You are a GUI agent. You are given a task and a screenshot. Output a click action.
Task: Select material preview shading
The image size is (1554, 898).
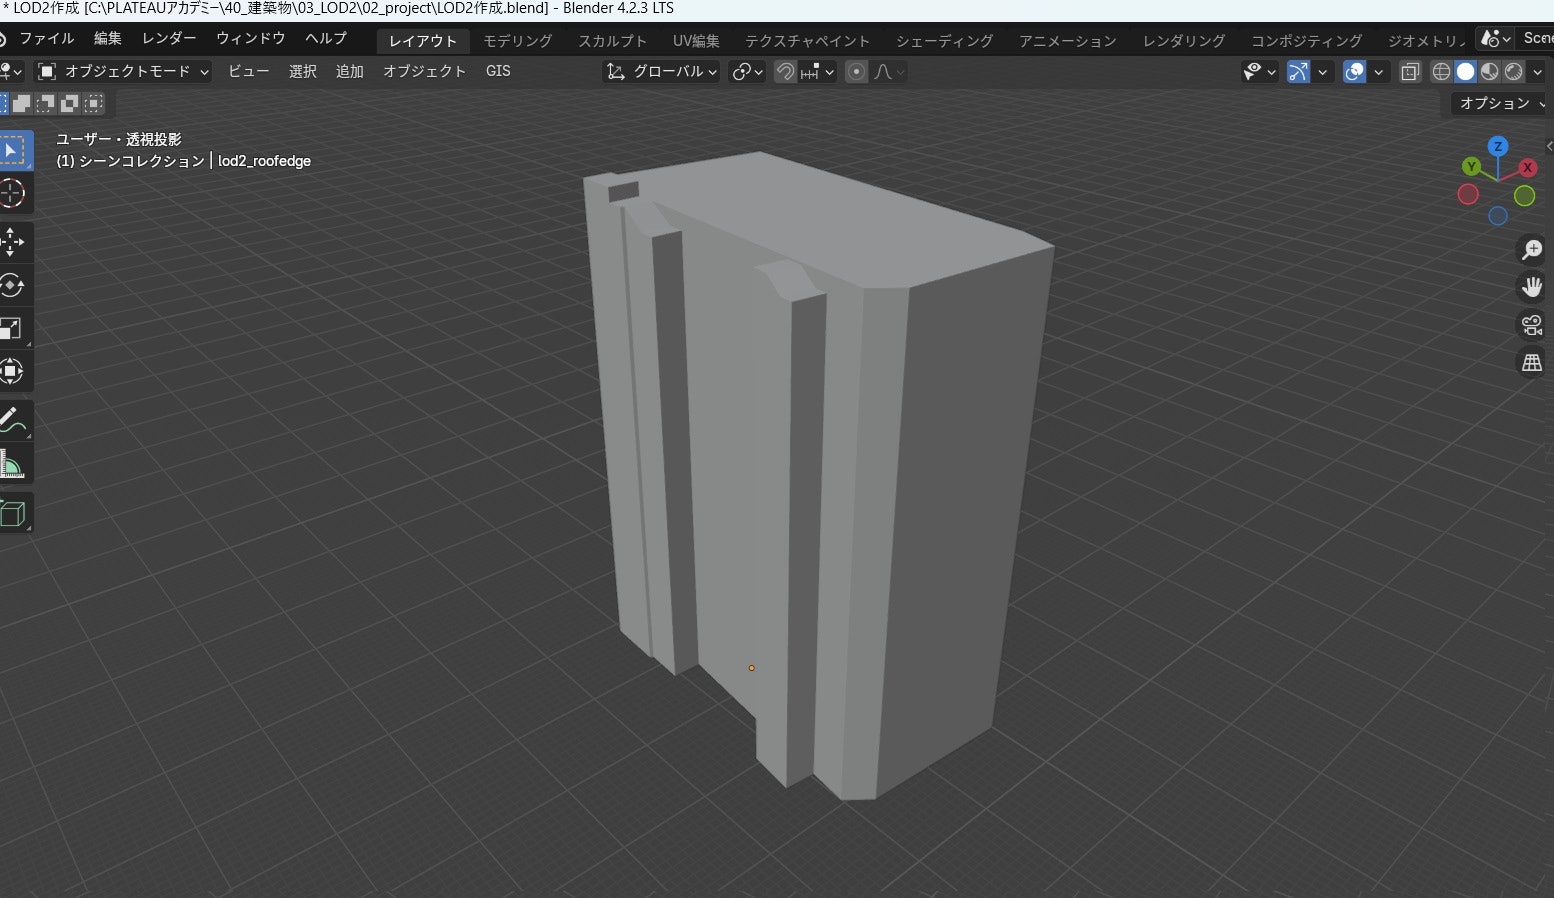pos(1489,71)
